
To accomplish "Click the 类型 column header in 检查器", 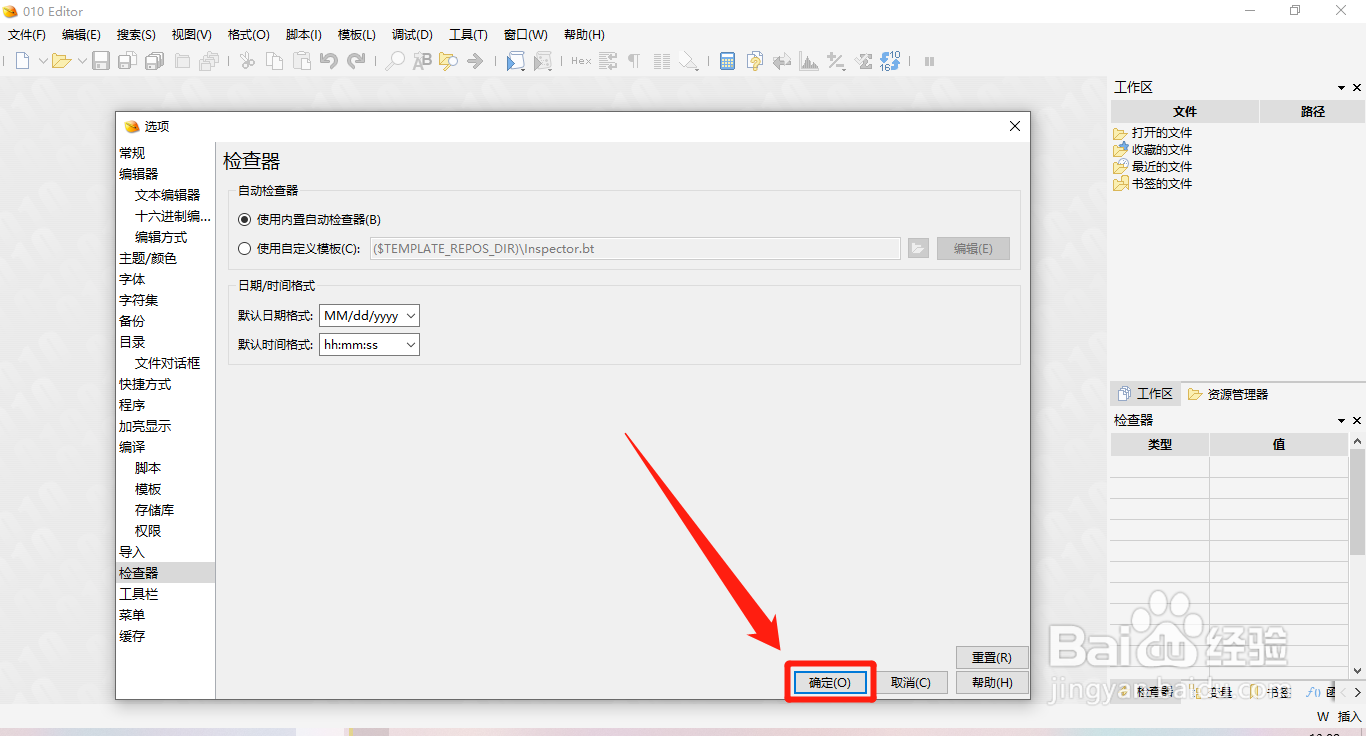I will pos(1159,444).
